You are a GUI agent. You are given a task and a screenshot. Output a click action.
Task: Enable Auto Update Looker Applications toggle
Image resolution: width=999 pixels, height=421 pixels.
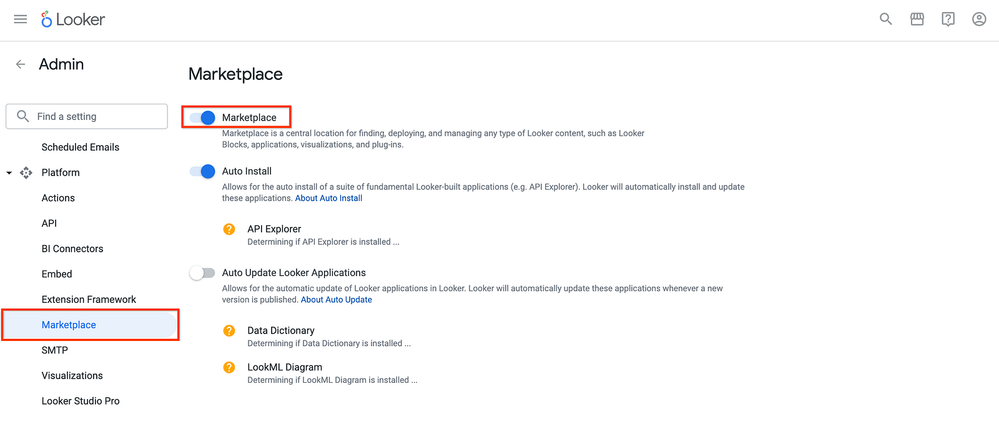[203, 273]
